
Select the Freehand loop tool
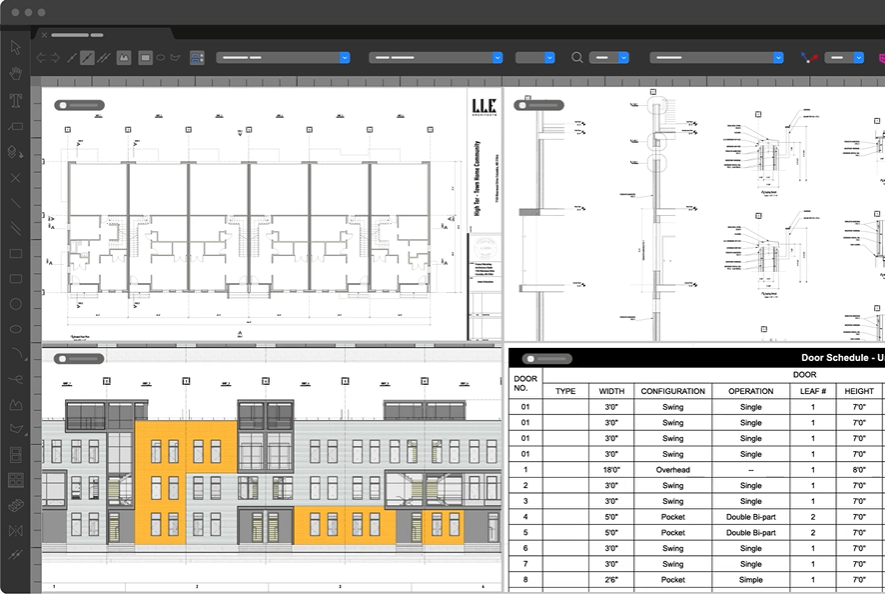coord(15,379)
